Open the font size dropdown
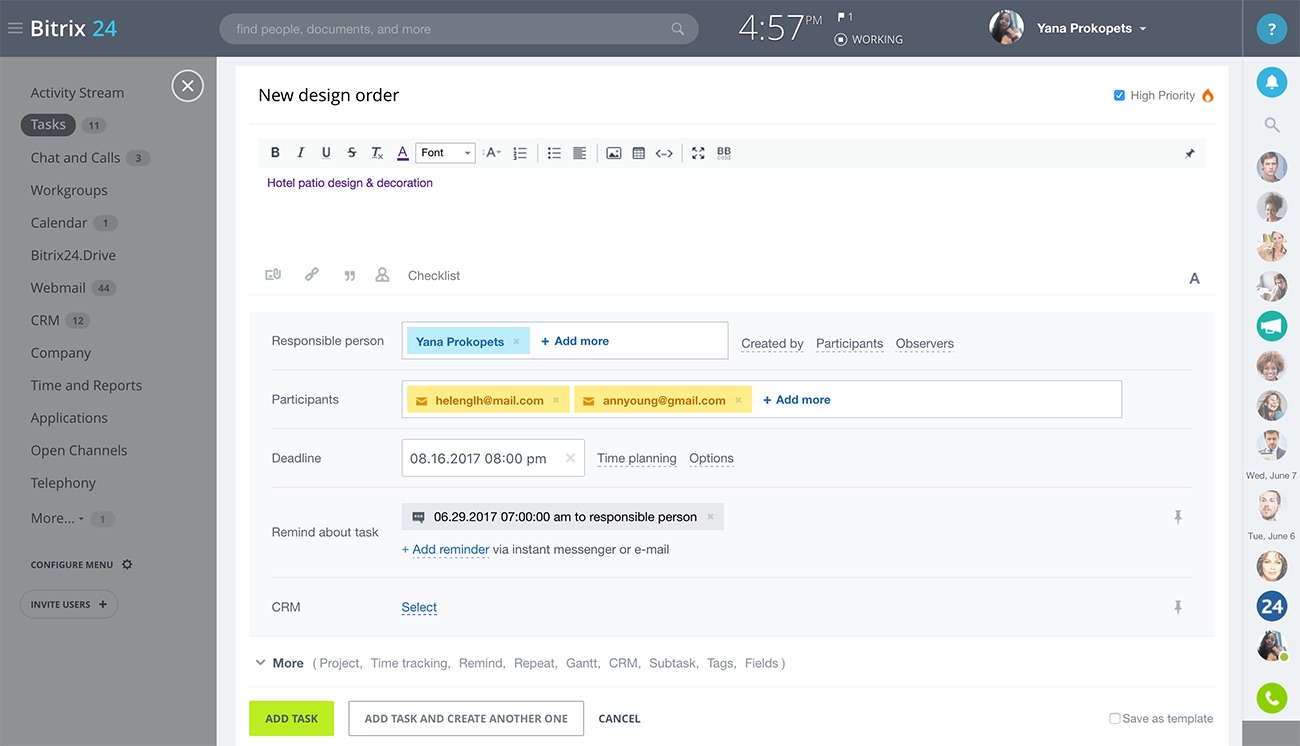Screen dimensions: 1300x746 click(491, 152)
